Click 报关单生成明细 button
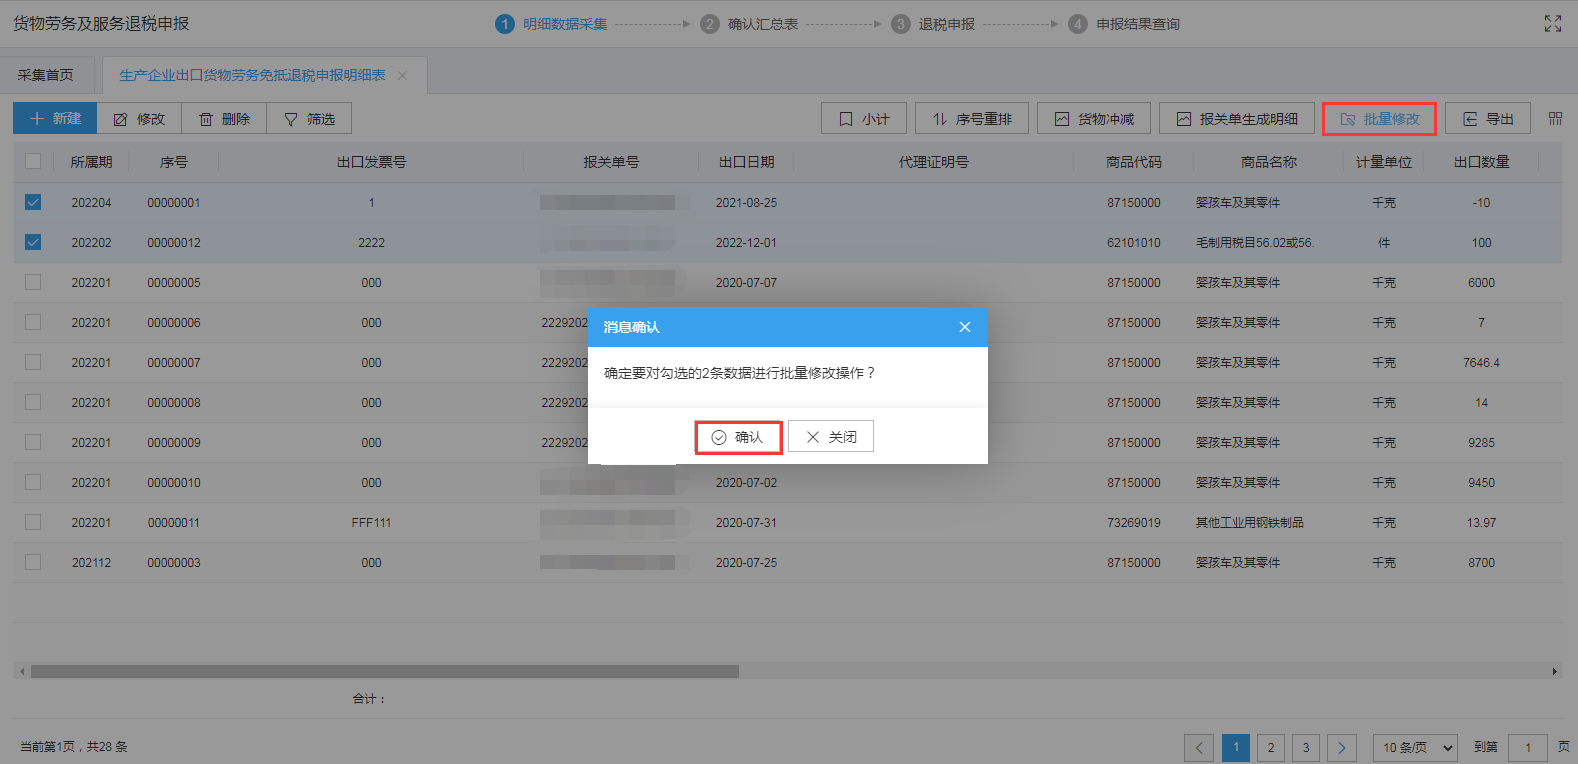The height and width of the screenshot is (764, 1578). point(1237,118)
